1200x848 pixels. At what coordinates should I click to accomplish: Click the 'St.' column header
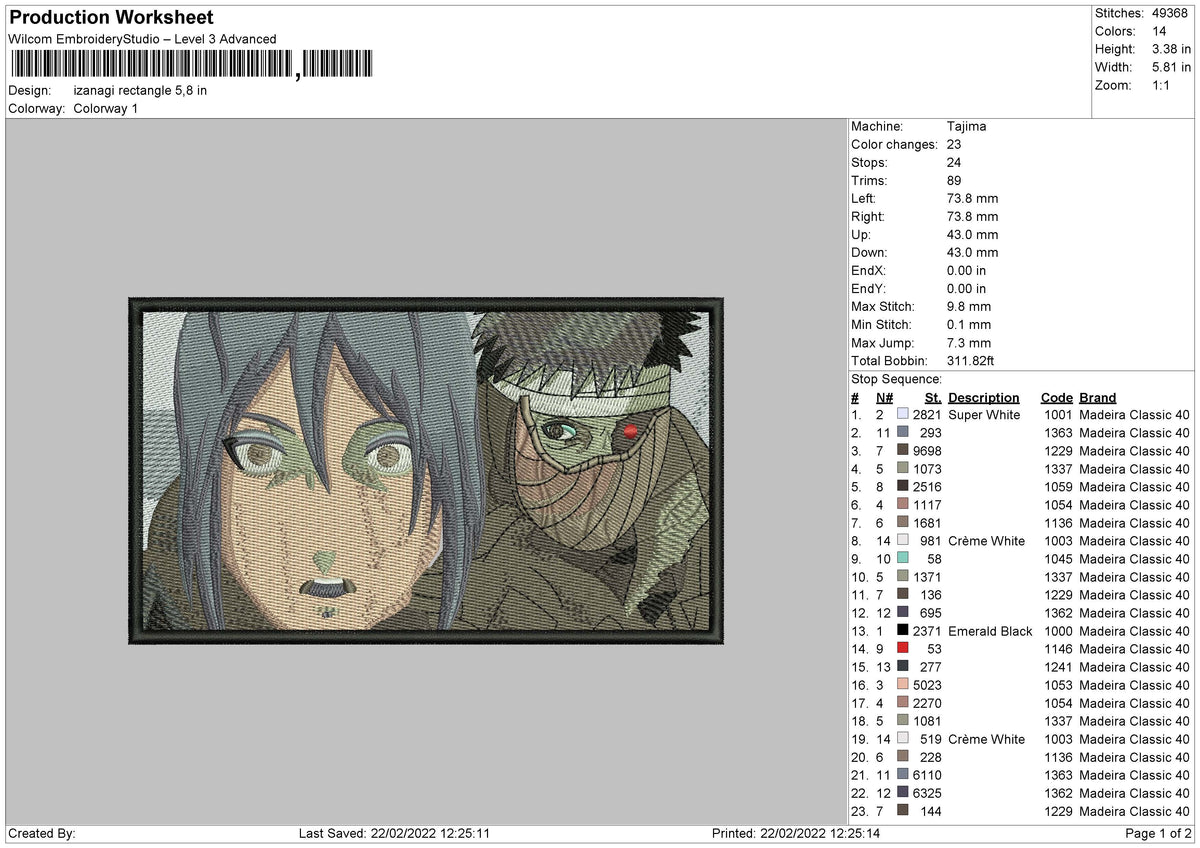[933, 398]
